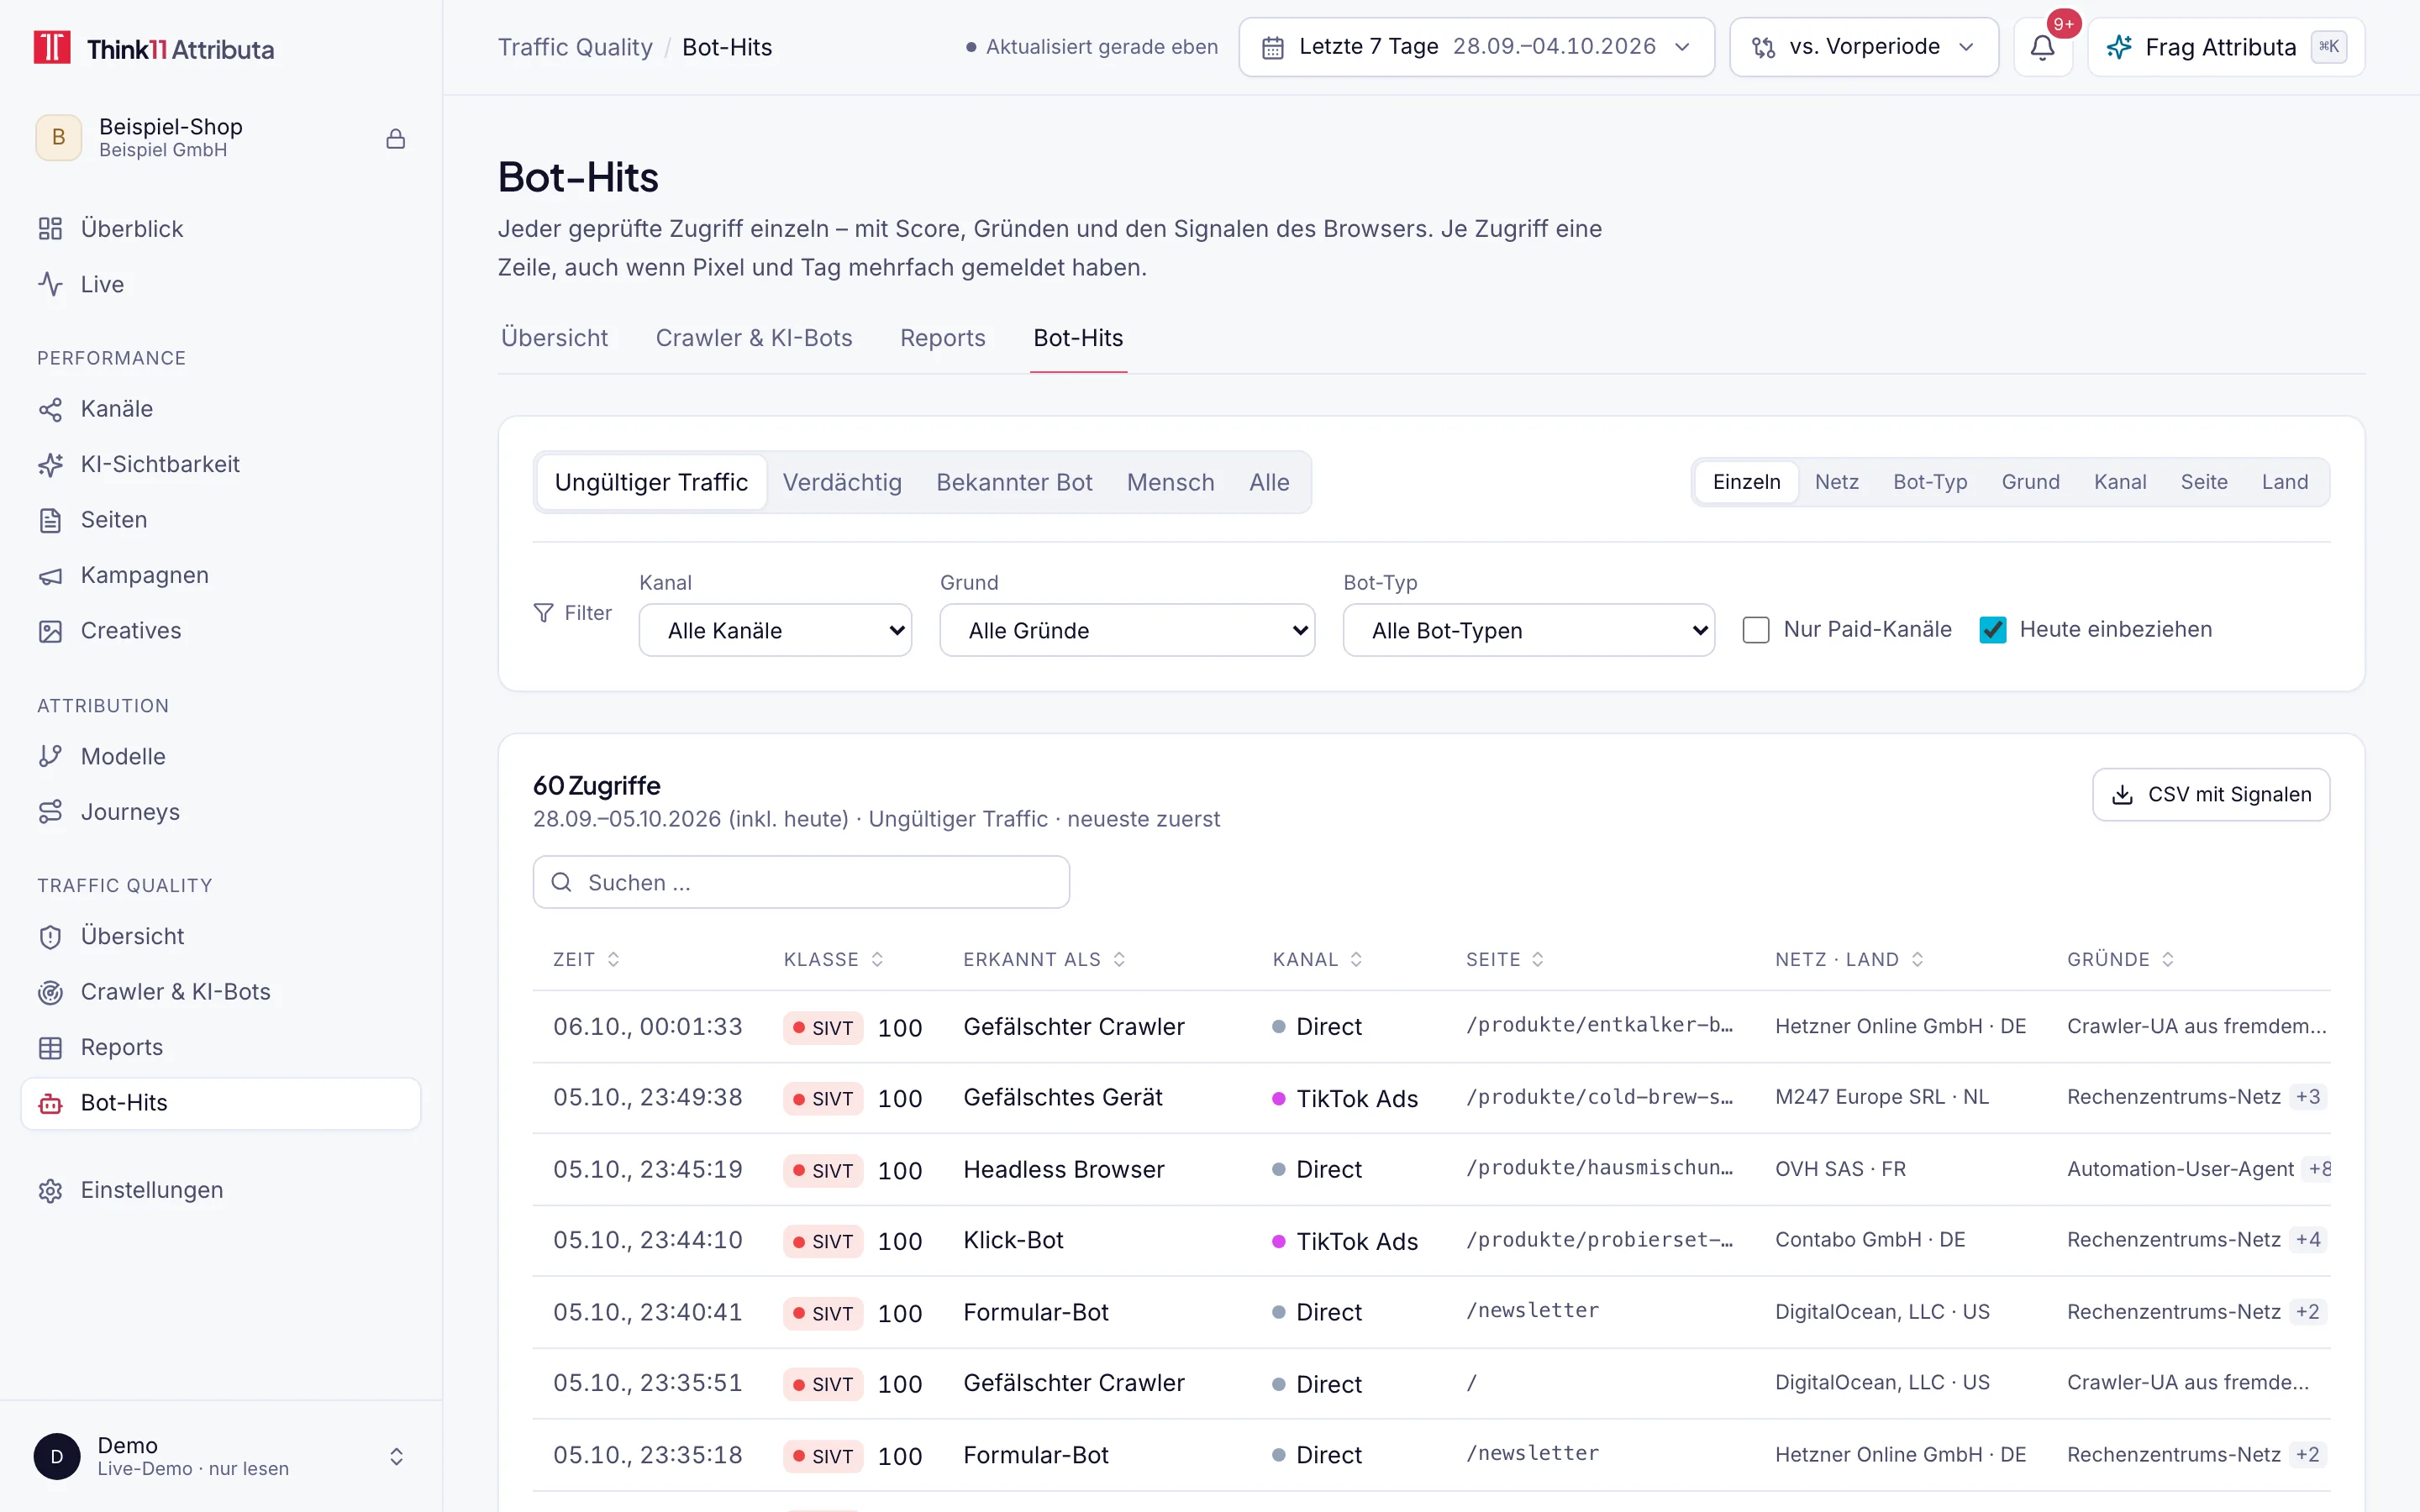Viewport: 2420px width, 1512px height.
Task: Enable the Nur Paid-Kanäle checkbox
Action: point(1756,630)
